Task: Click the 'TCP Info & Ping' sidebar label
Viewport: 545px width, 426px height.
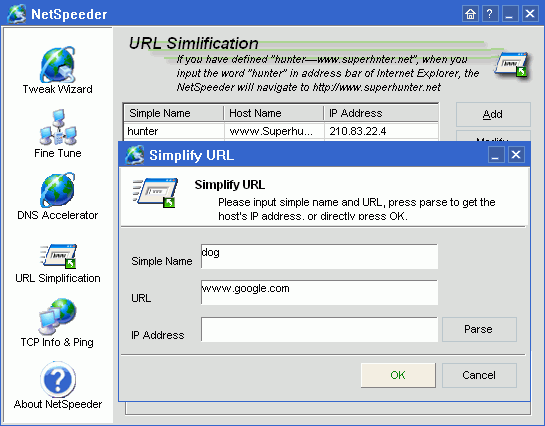Action: point(57,342)
